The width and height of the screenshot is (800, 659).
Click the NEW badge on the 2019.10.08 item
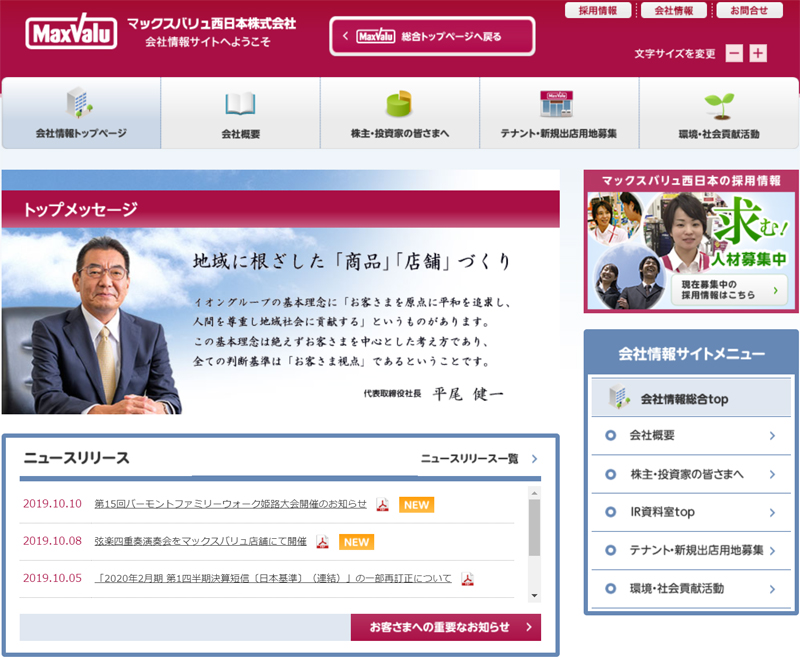coord(356,542)
